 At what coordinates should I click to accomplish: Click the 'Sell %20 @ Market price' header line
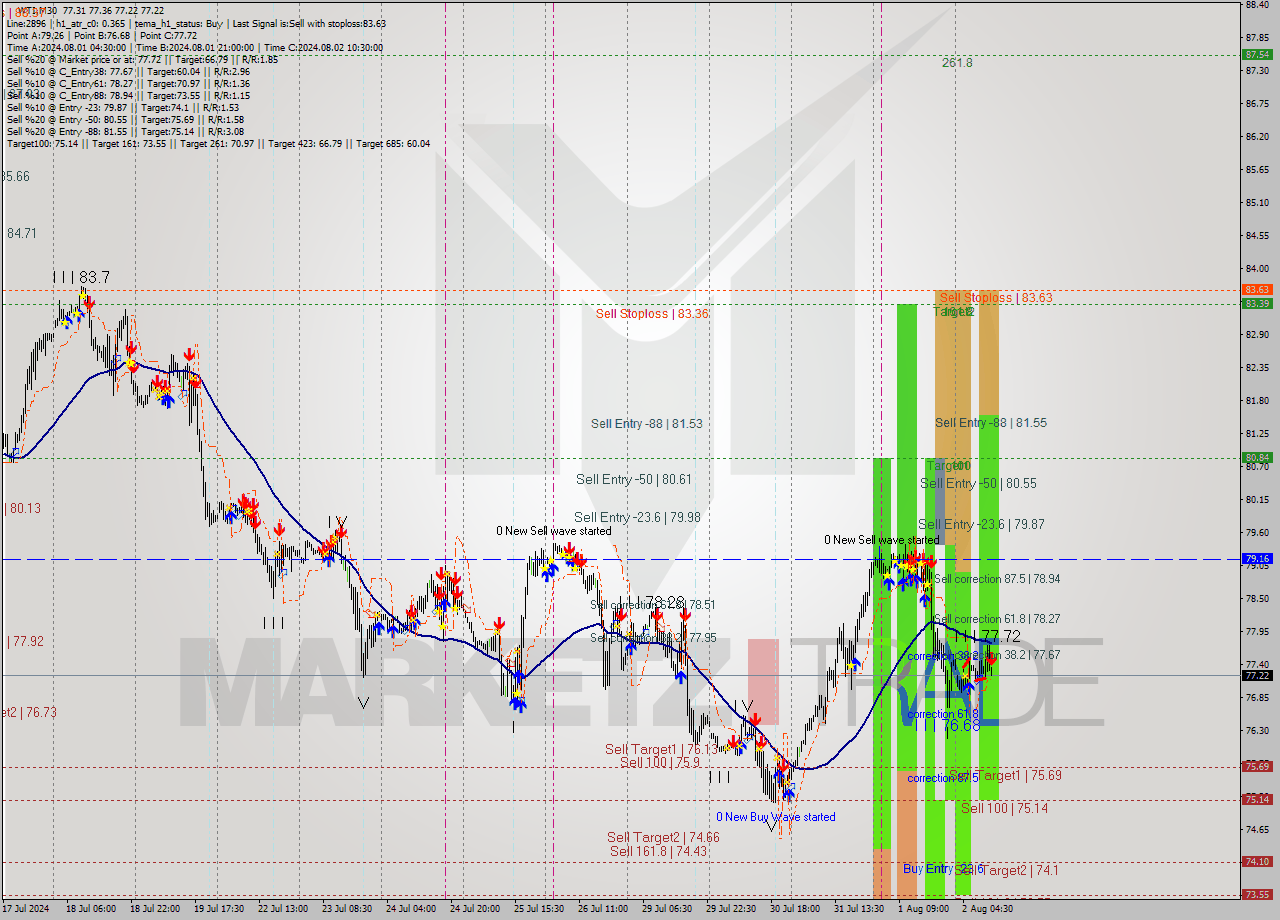pos(142,59)
